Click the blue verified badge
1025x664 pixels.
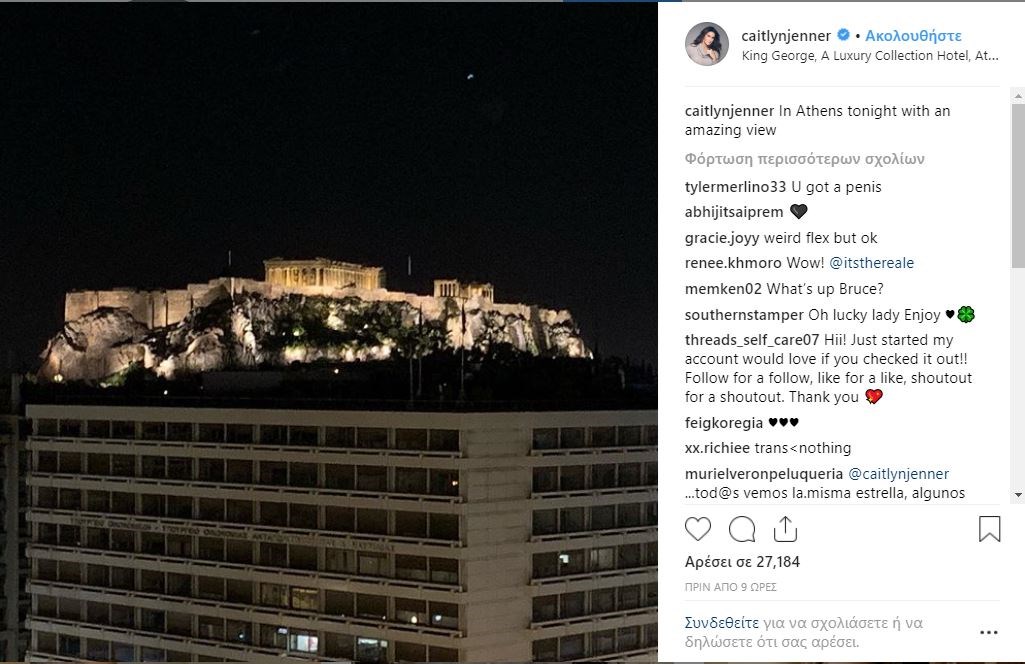coord(844,35)
